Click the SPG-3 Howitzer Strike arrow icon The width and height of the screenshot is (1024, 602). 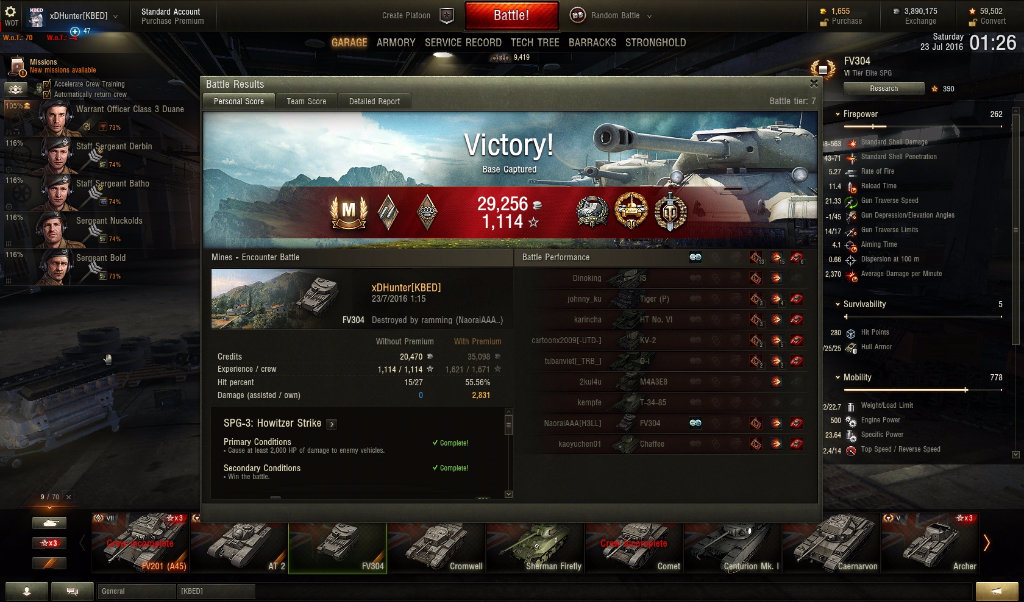332,424
